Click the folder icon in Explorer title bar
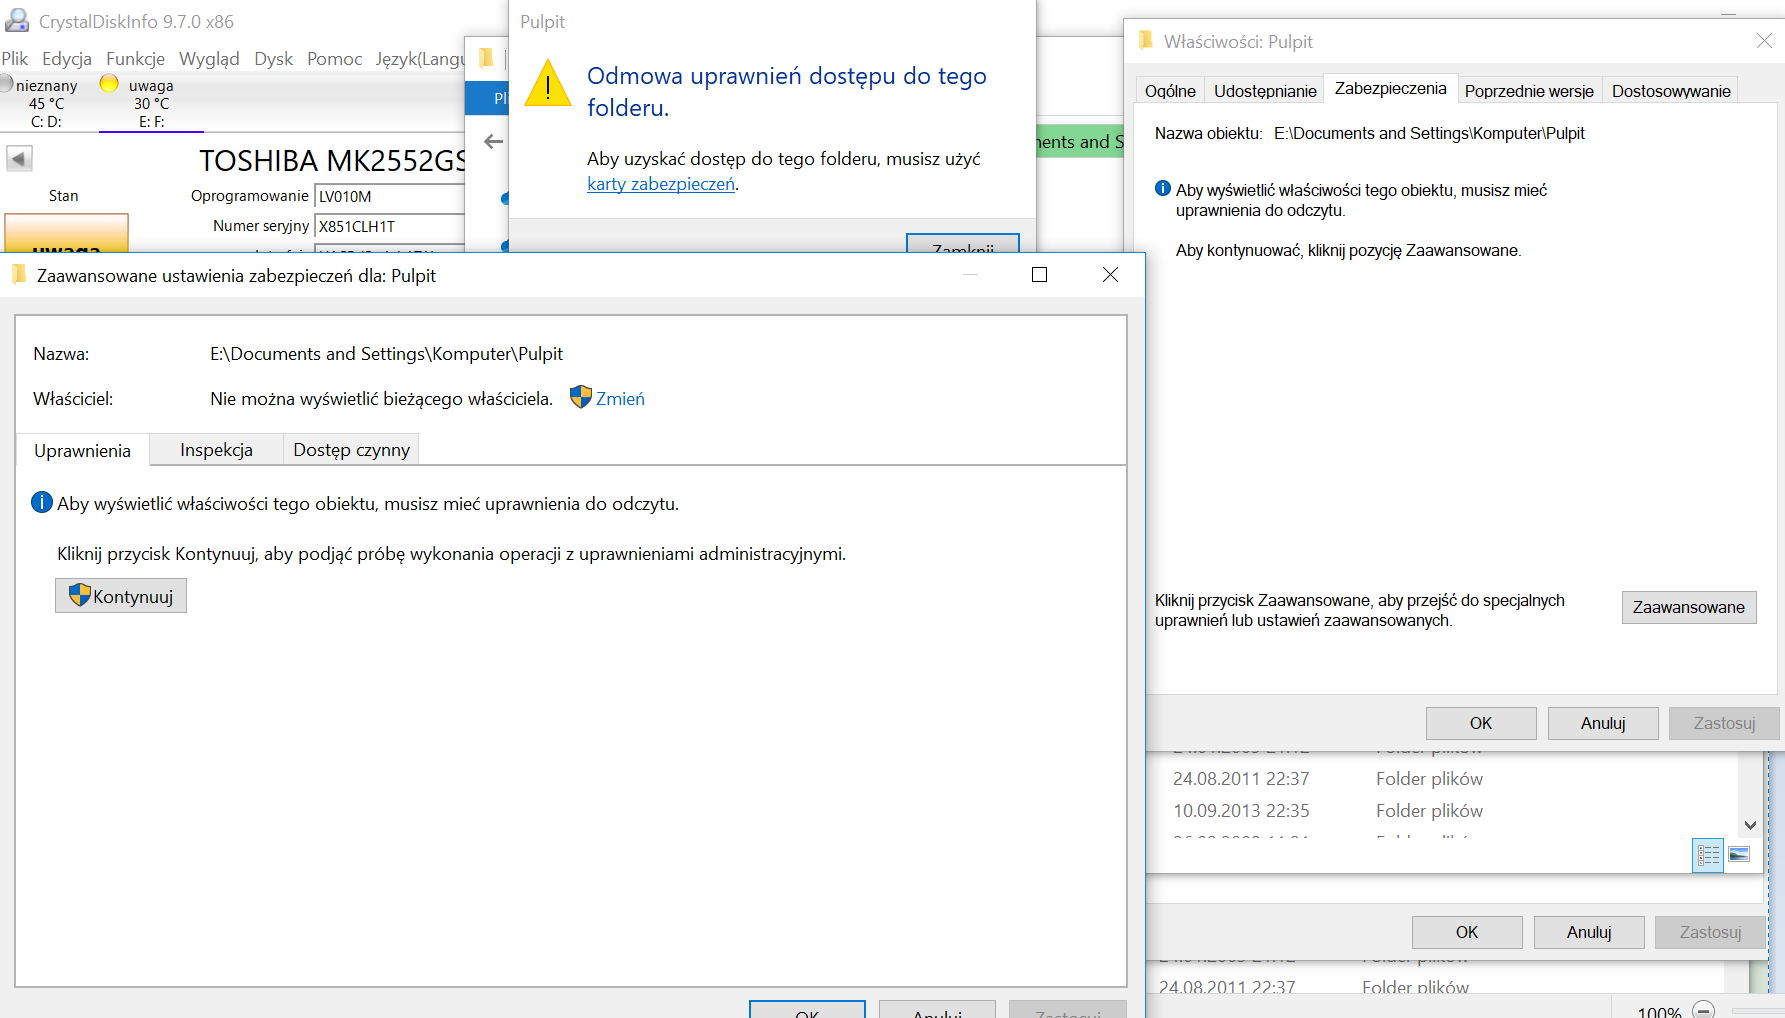Screen dimensions: 1785x1018 (487, 58)
